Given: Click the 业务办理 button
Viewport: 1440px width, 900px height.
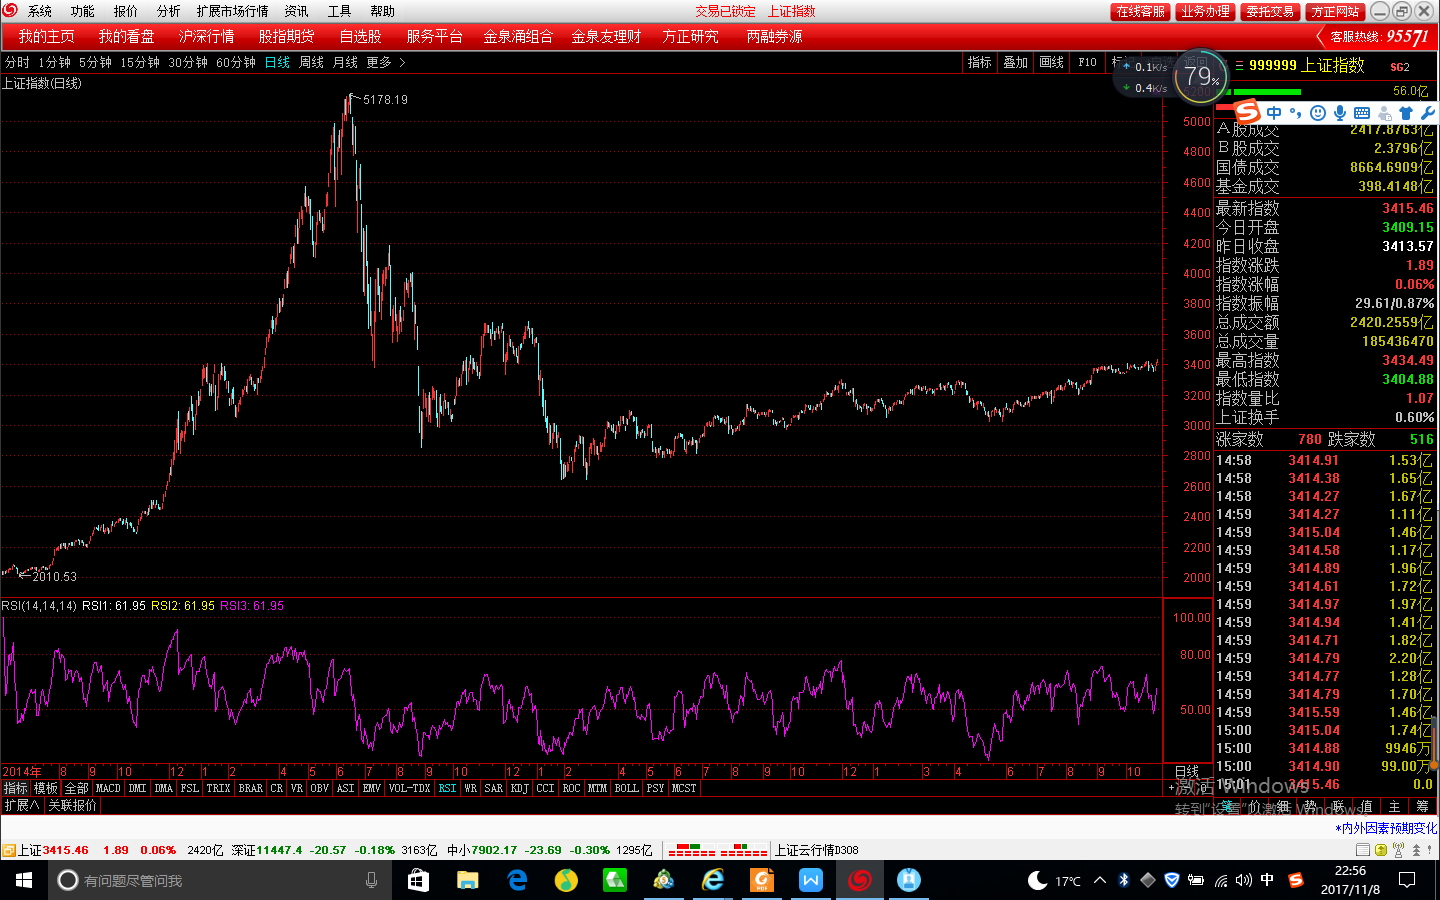Looking at the screenshot, I should click(1205, 11).
